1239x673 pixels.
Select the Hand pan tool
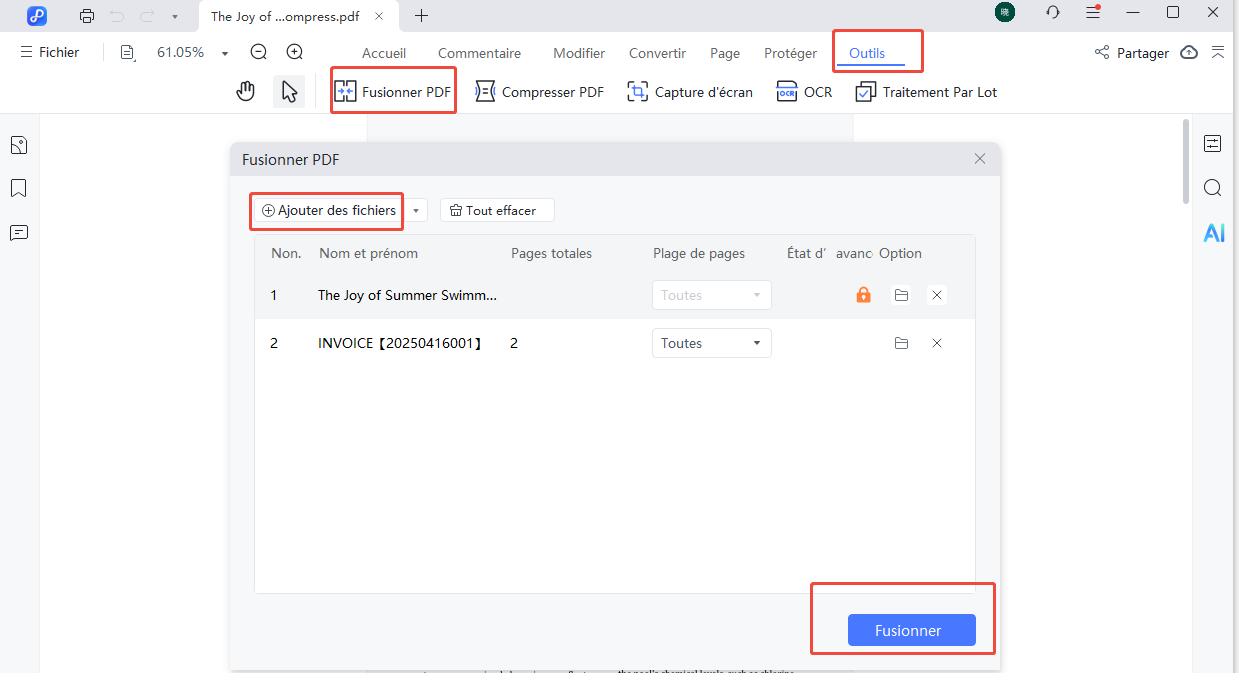click(x=245, y=92)
